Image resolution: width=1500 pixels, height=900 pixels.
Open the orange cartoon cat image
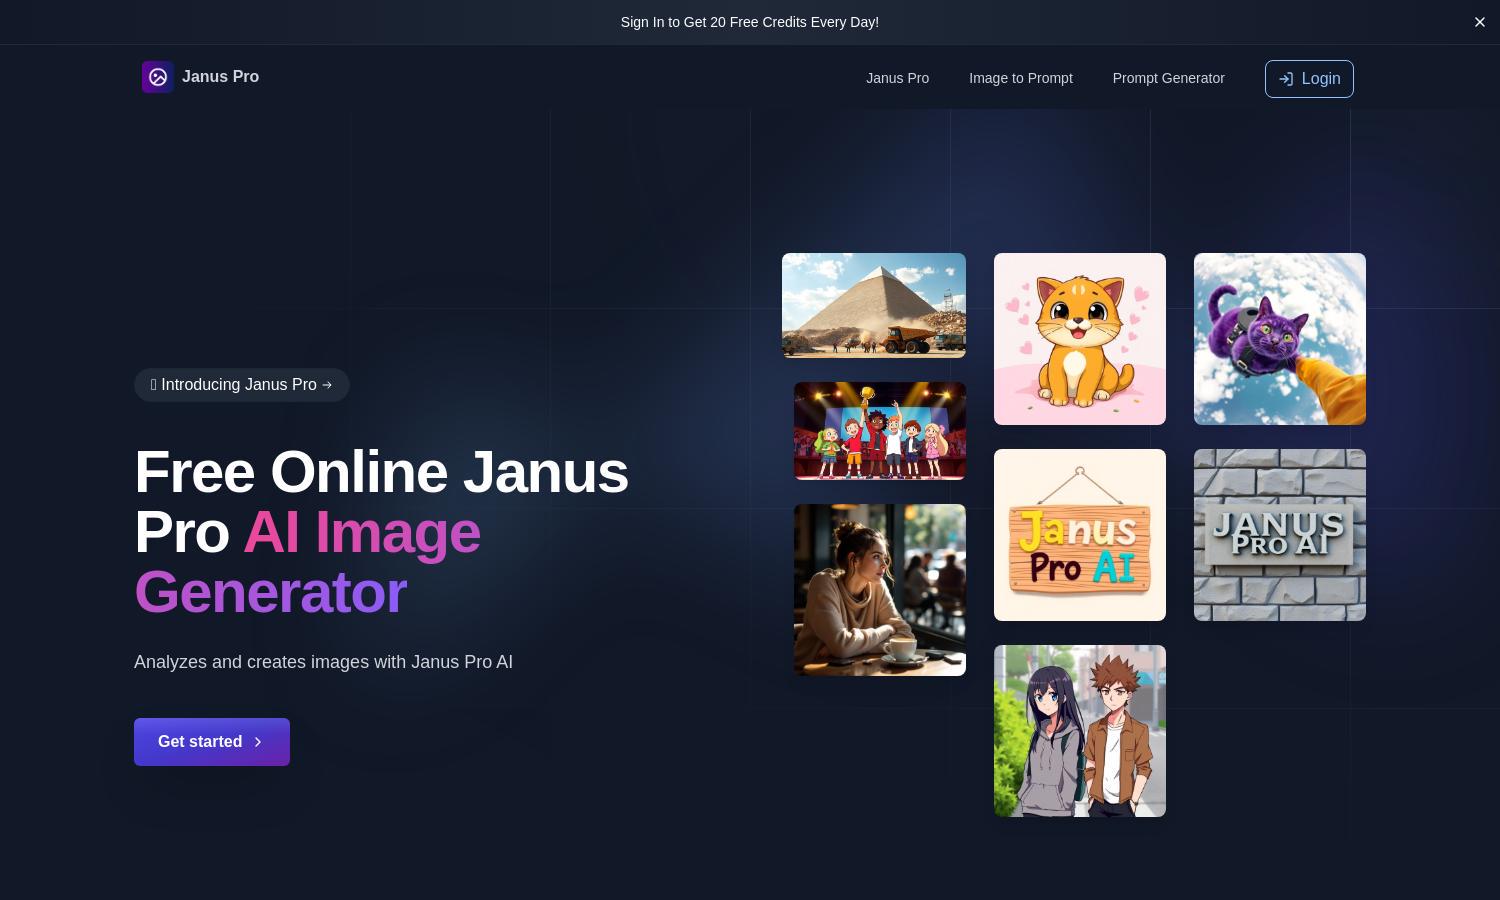click(1080, 339)
